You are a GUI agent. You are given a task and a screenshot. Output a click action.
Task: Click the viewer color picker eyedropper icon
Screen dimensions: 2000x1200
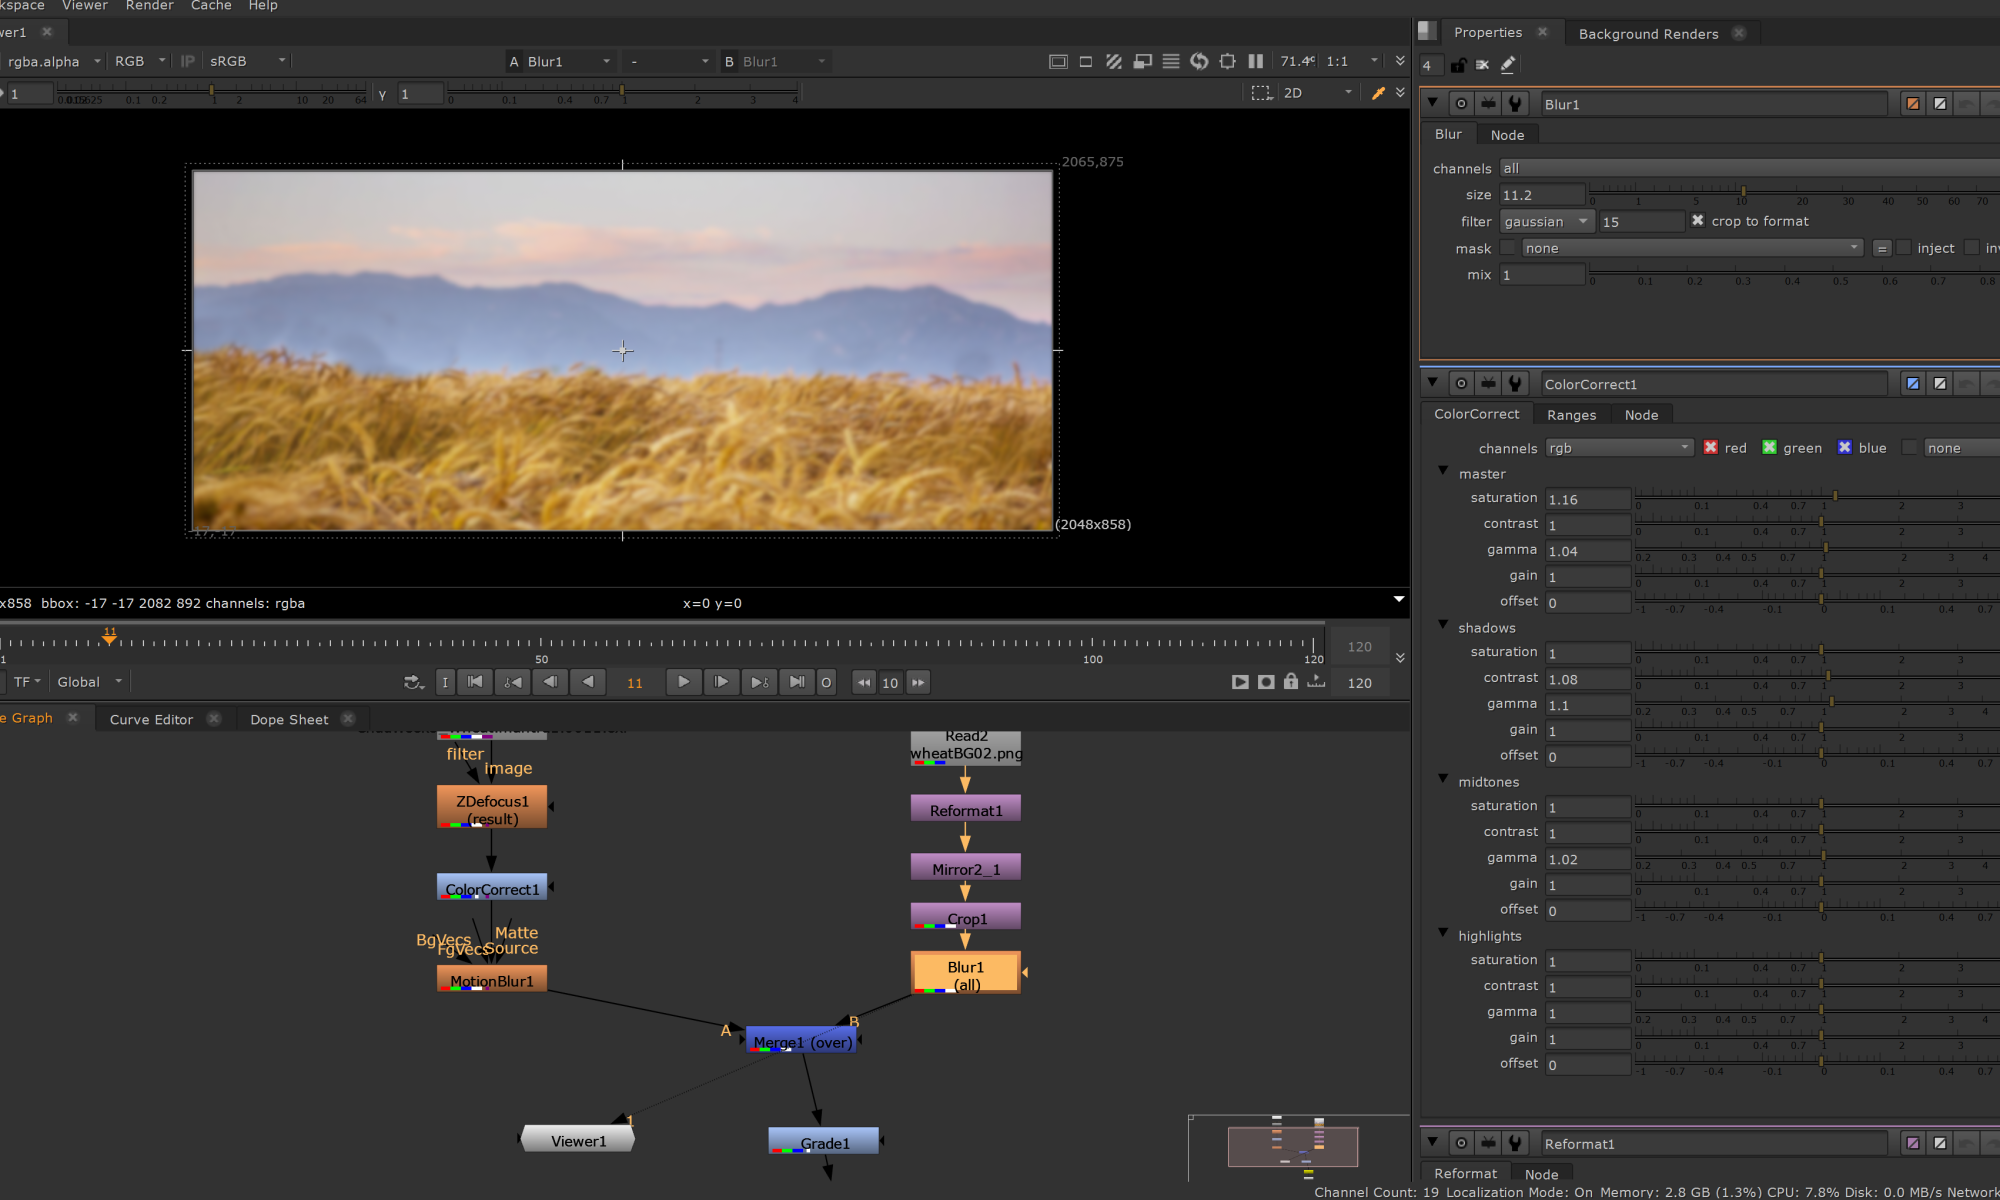[x=1378, y=93]
